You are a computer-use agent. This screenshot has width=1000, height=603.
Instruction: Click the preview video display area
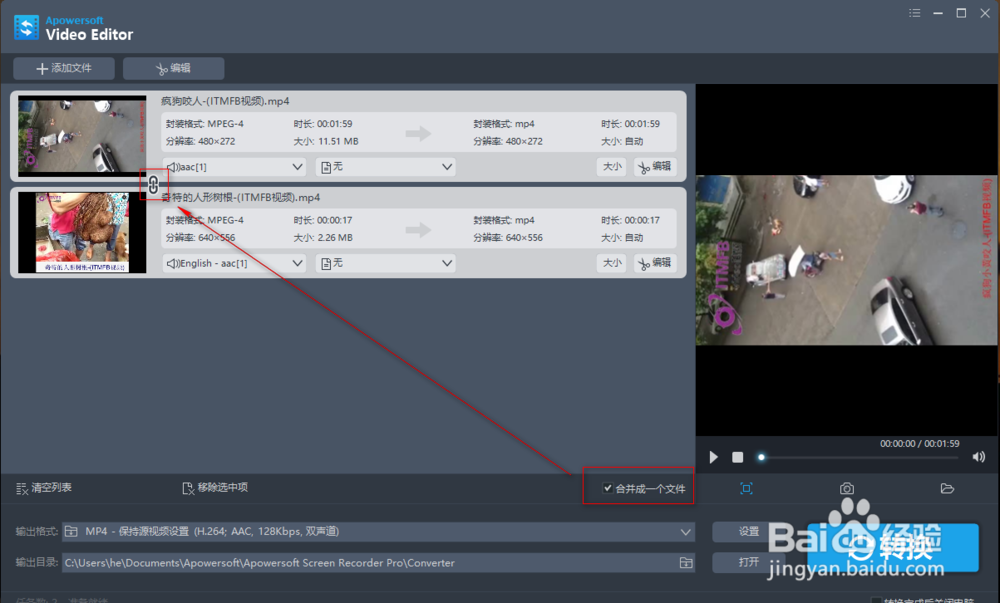[847, 260]
